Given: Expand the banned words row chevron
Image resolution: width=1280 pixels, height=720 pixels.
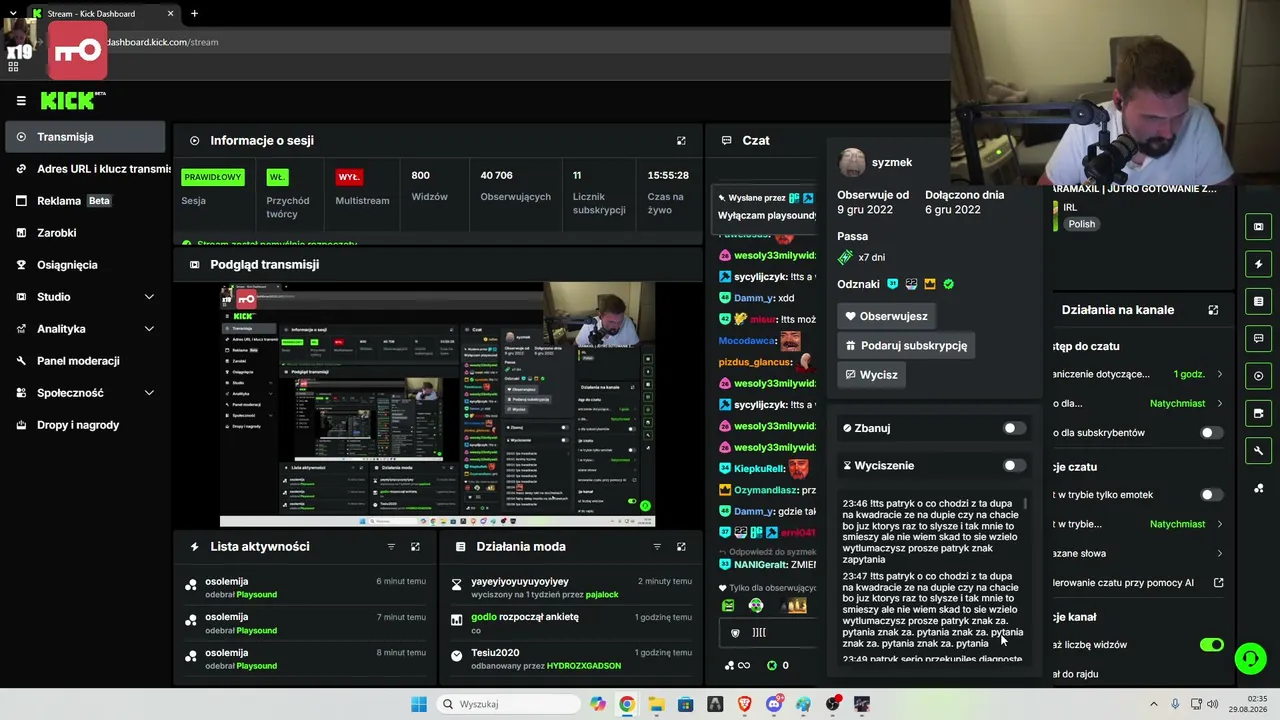Looking at the screenshot, I should click(x=1219, y=553).
